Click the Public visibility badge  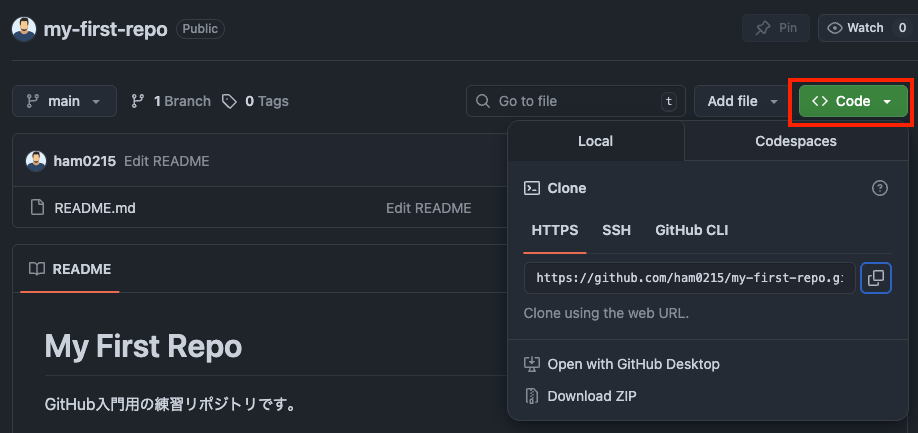(x=200, y=29)
